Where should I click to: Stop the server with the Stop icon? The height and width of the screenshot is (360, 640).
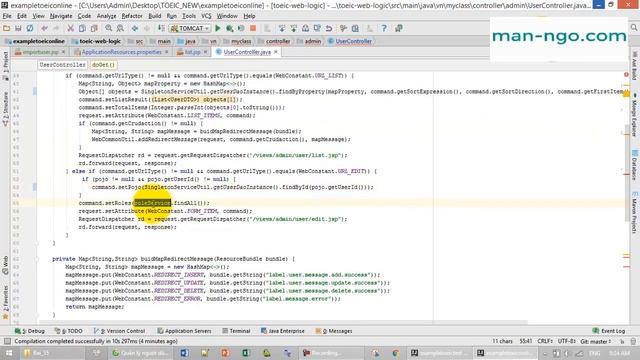253,28
